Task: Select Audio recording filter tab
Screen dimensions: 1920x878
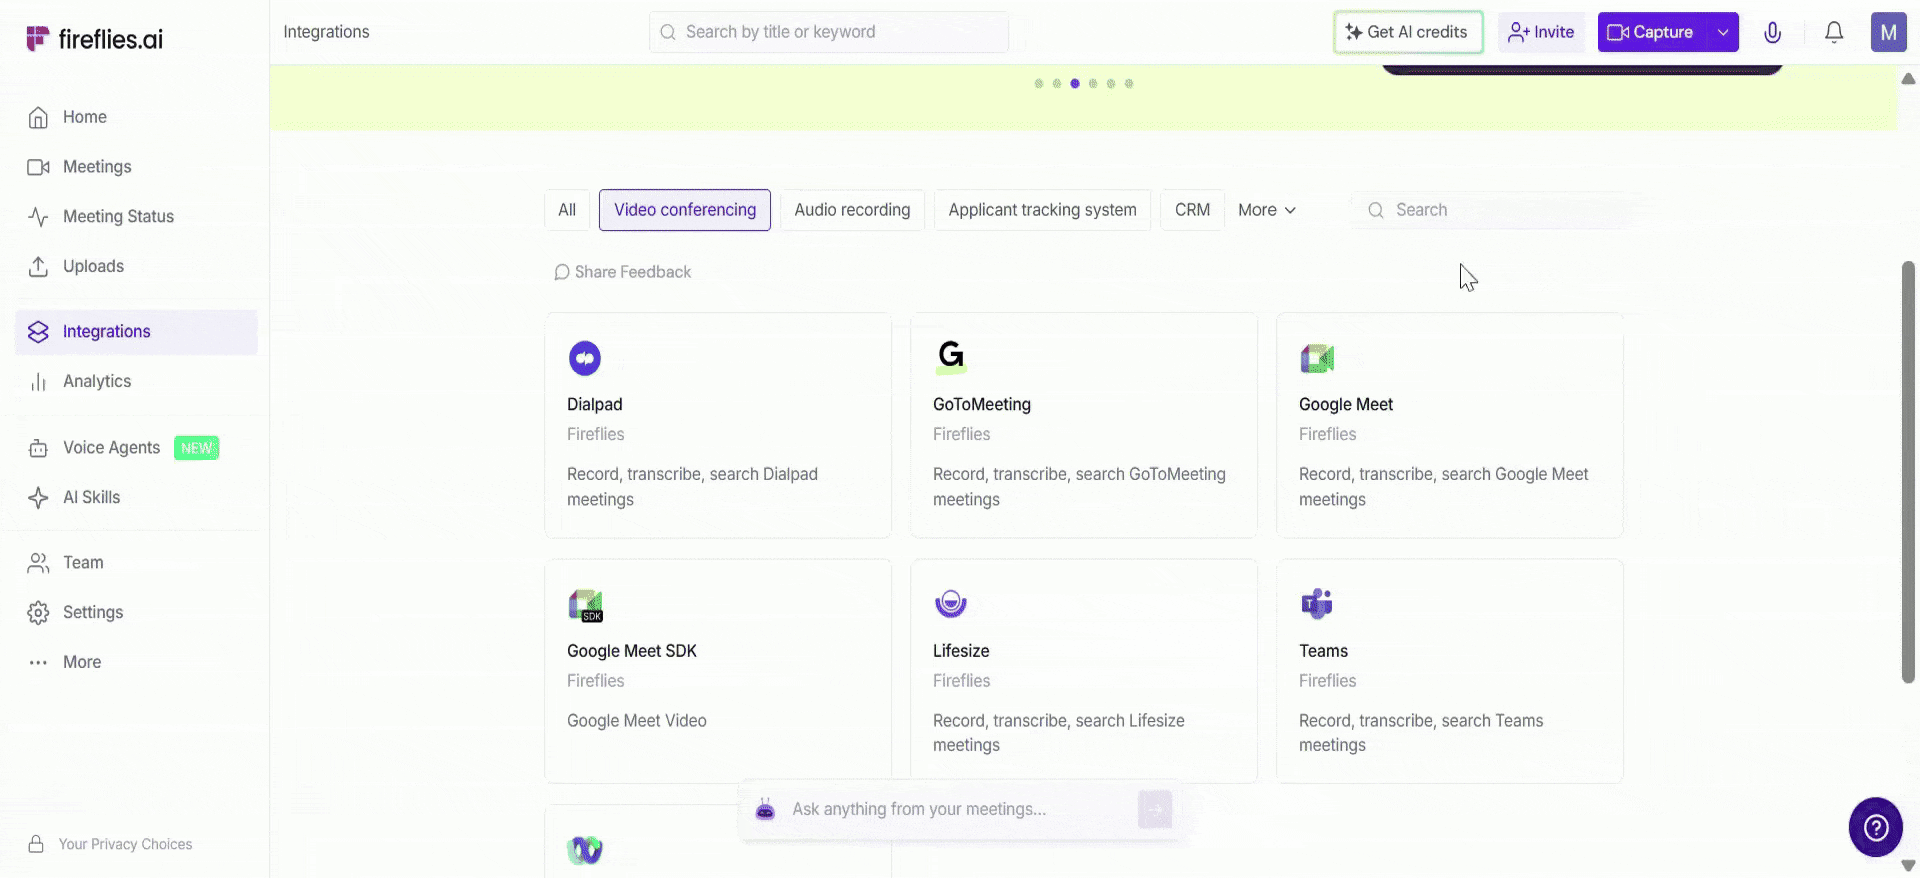Action: pos(852,210)
